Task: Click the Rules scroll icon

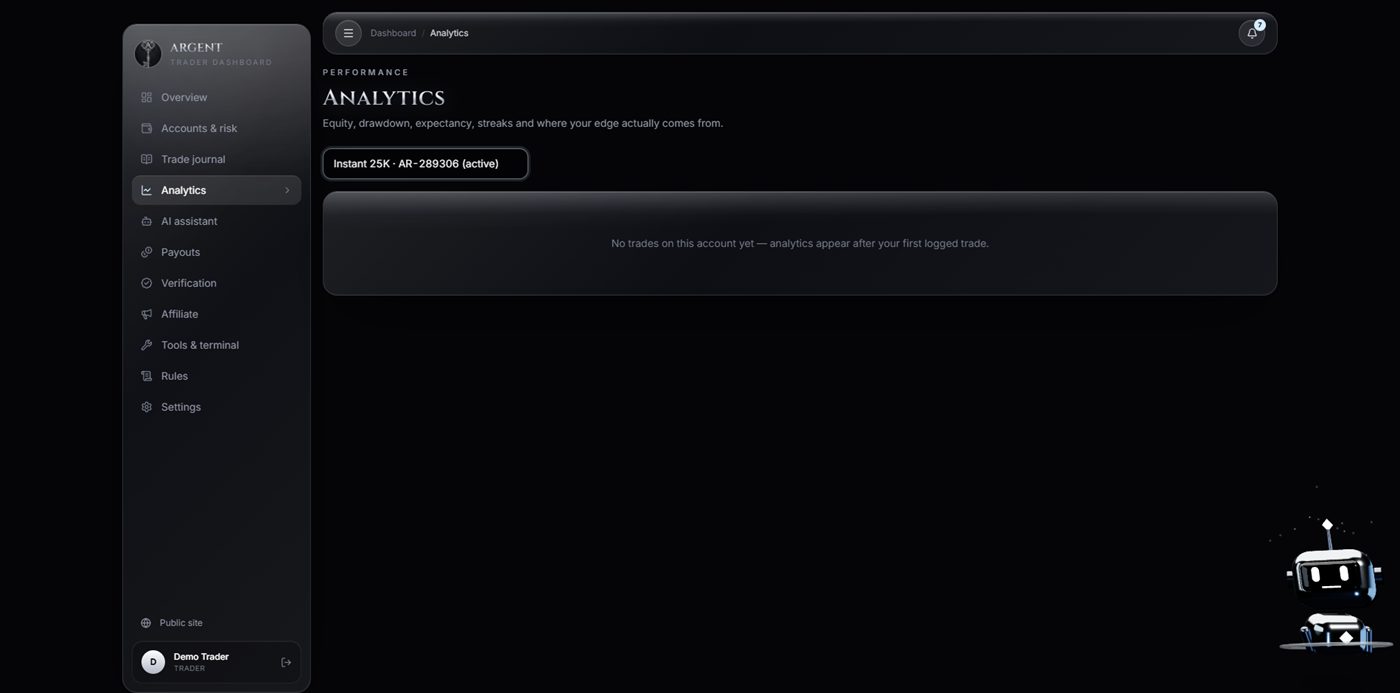Action: pyautogui.click(x=147, y=376)
